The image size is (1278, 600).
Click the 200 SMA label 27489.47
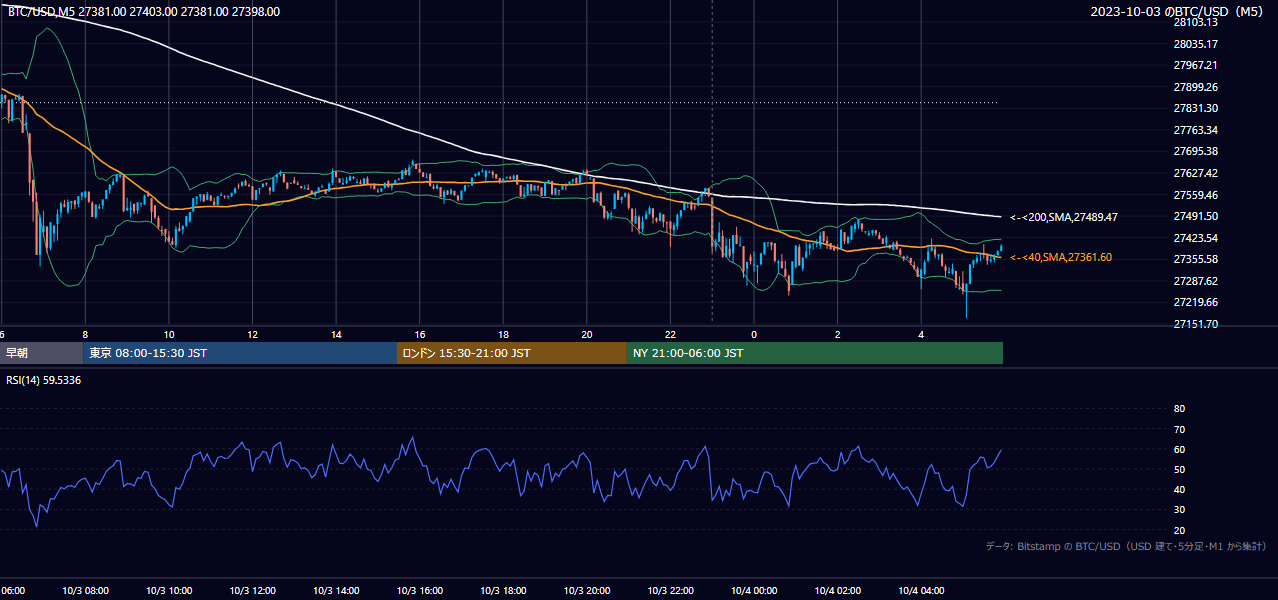pyautogui.click(x=1064, y=217)
